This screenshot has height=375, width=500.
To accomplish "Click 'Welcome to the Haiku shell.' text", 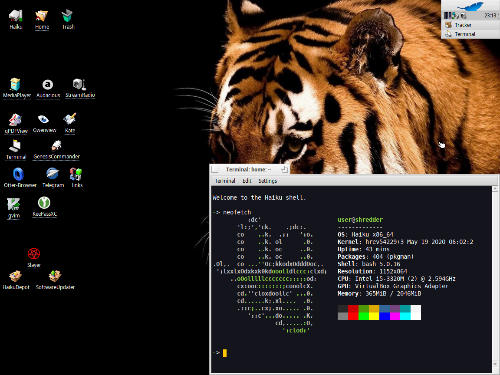I will click(x=259, y=198).
